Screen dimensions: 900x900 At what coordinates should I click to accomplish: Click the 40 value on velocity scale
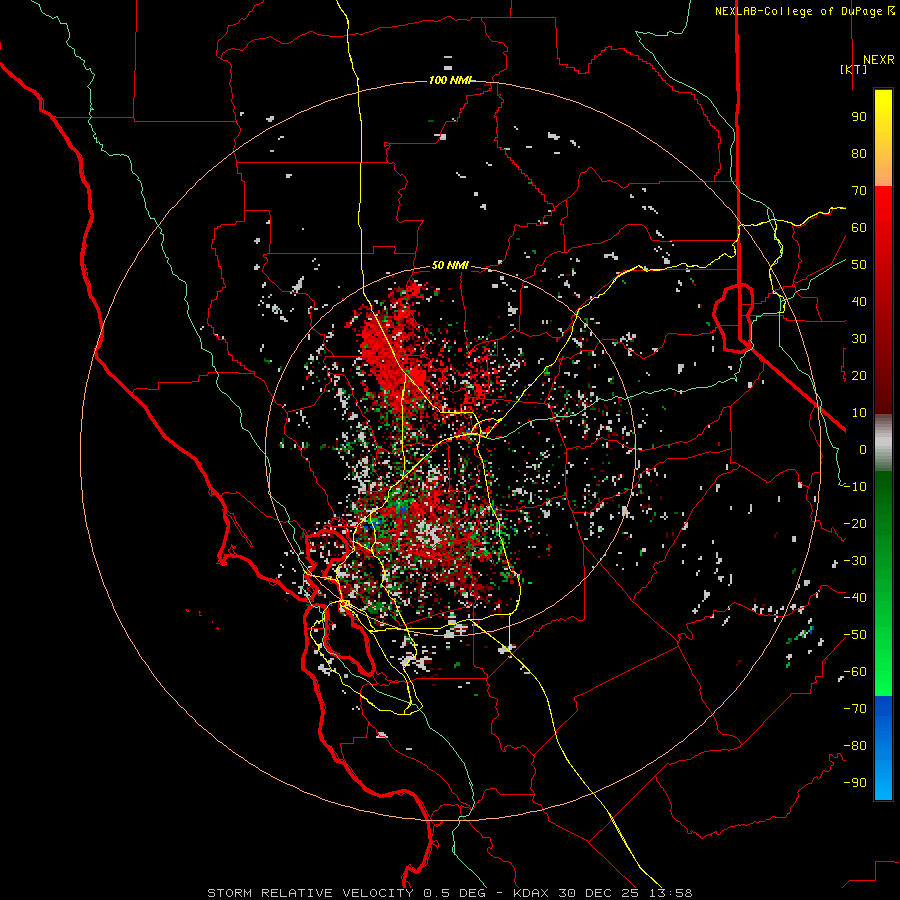tap(859, 302)
